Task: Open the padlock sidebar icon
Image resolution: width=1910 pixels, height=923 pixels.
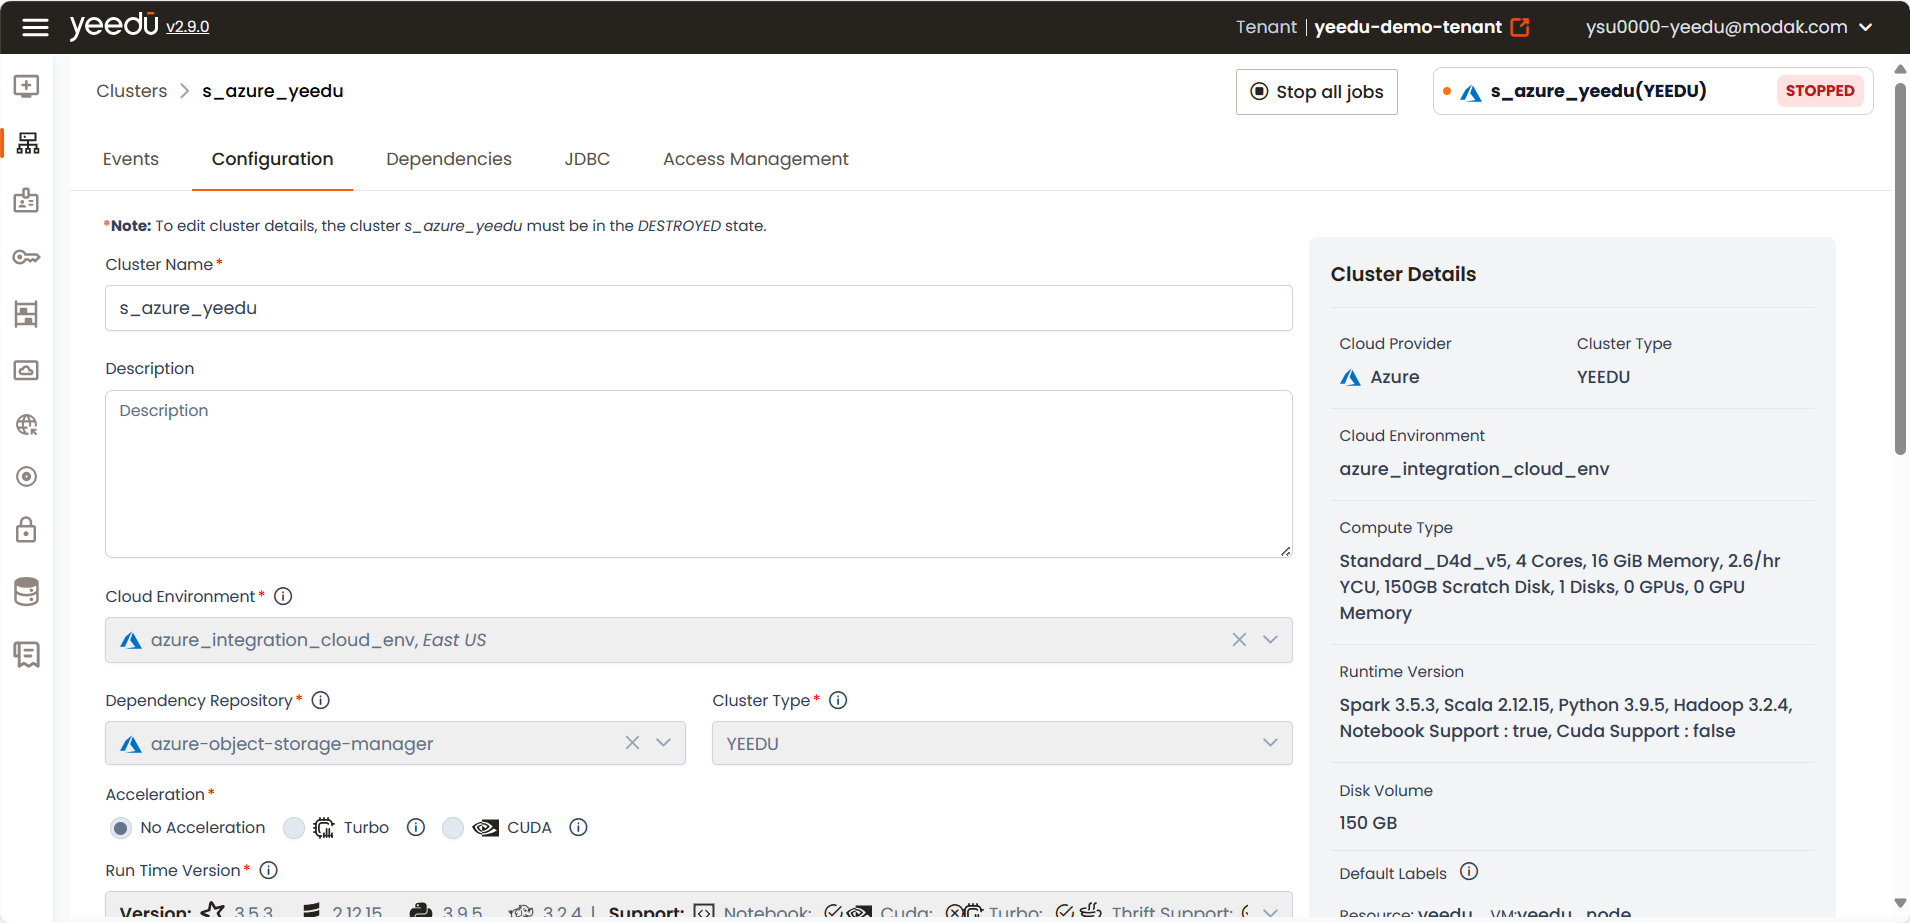Action: pos(27,529)
